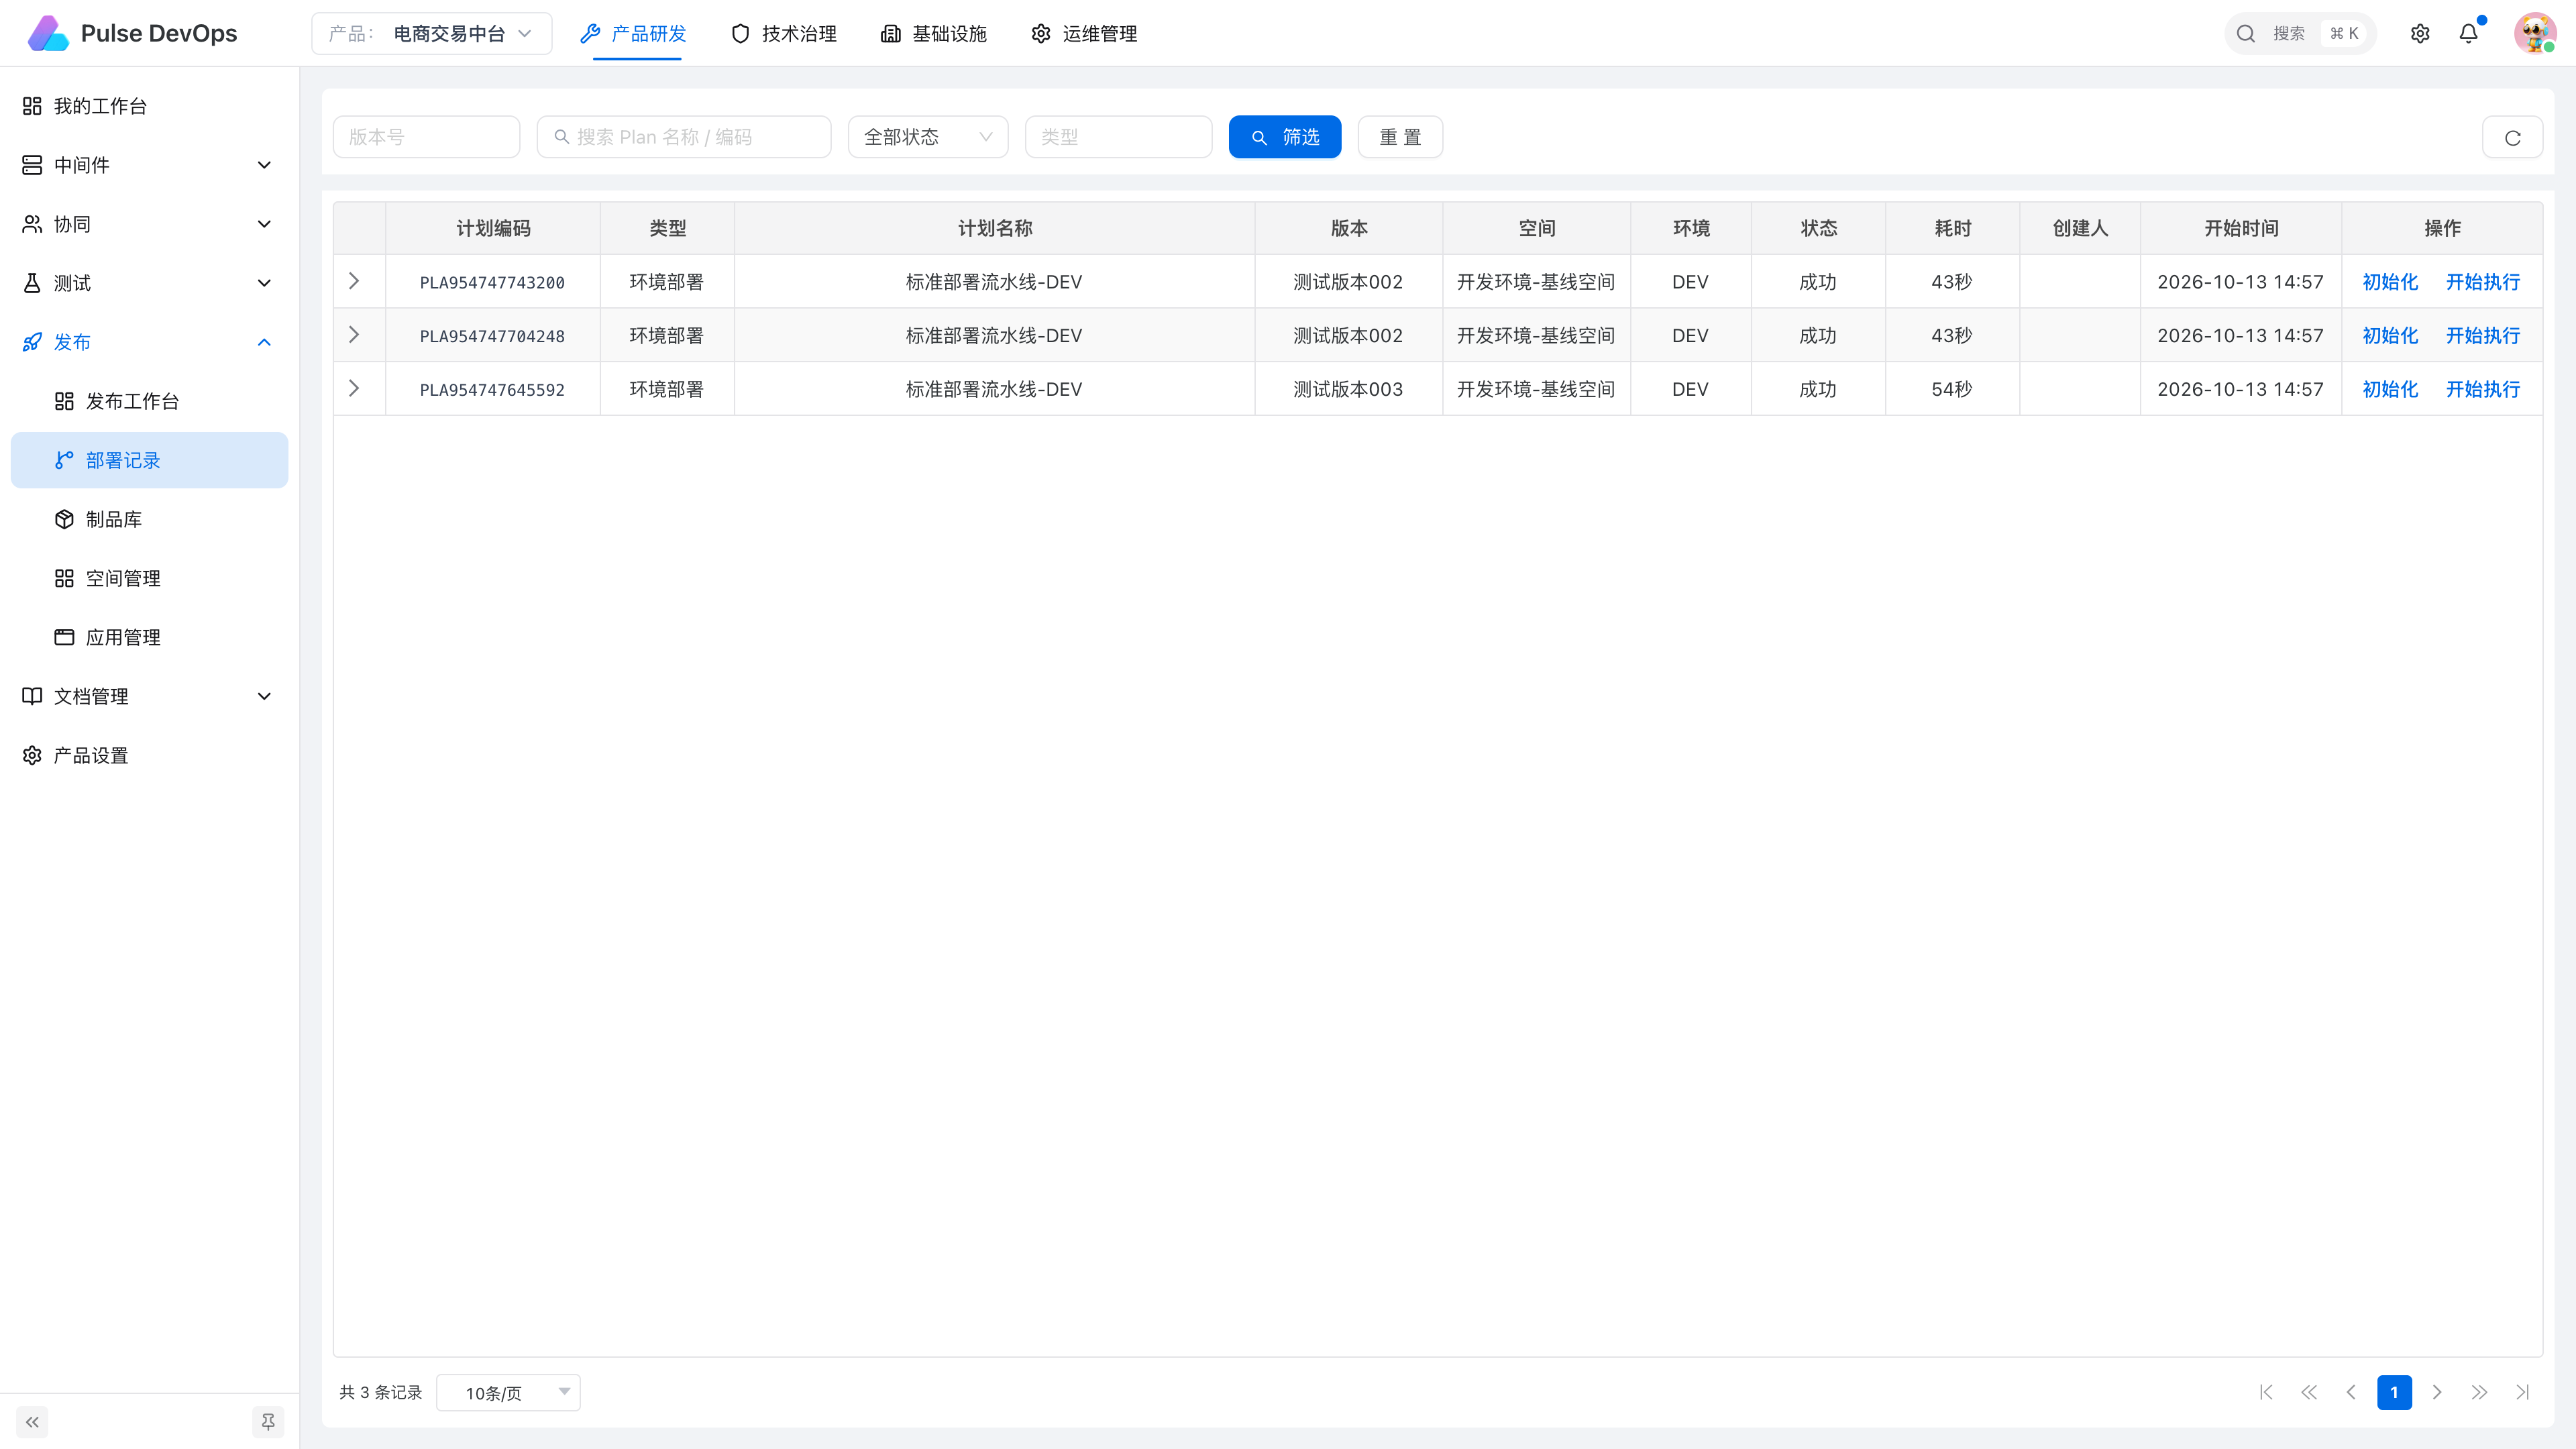Viewport: 2576px width, 1449px height.
Task: Focus the 类型 input field
Action: point(1118,137)
